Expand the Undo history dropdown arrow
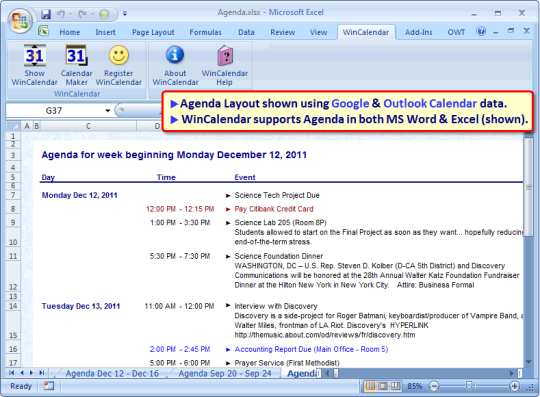The image size is (540, 397). (71, 14)
